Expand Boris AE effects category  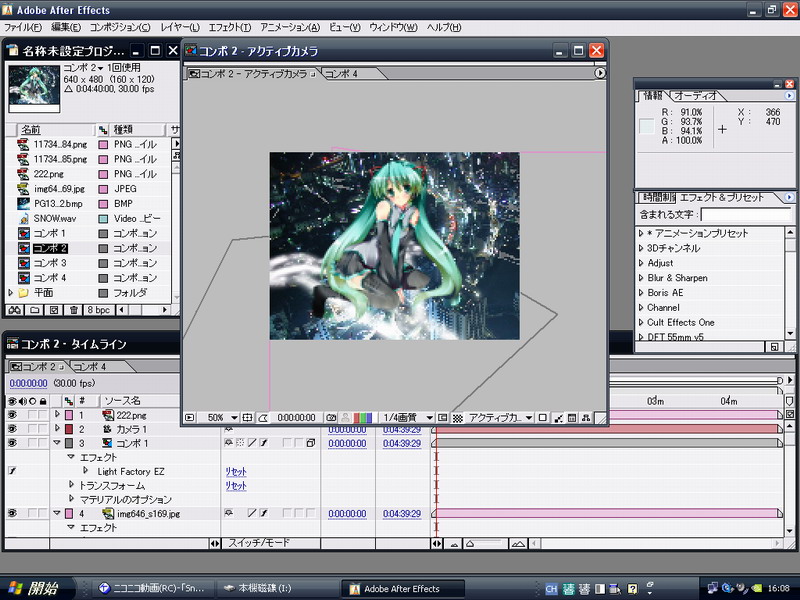(x=641, y=293)
